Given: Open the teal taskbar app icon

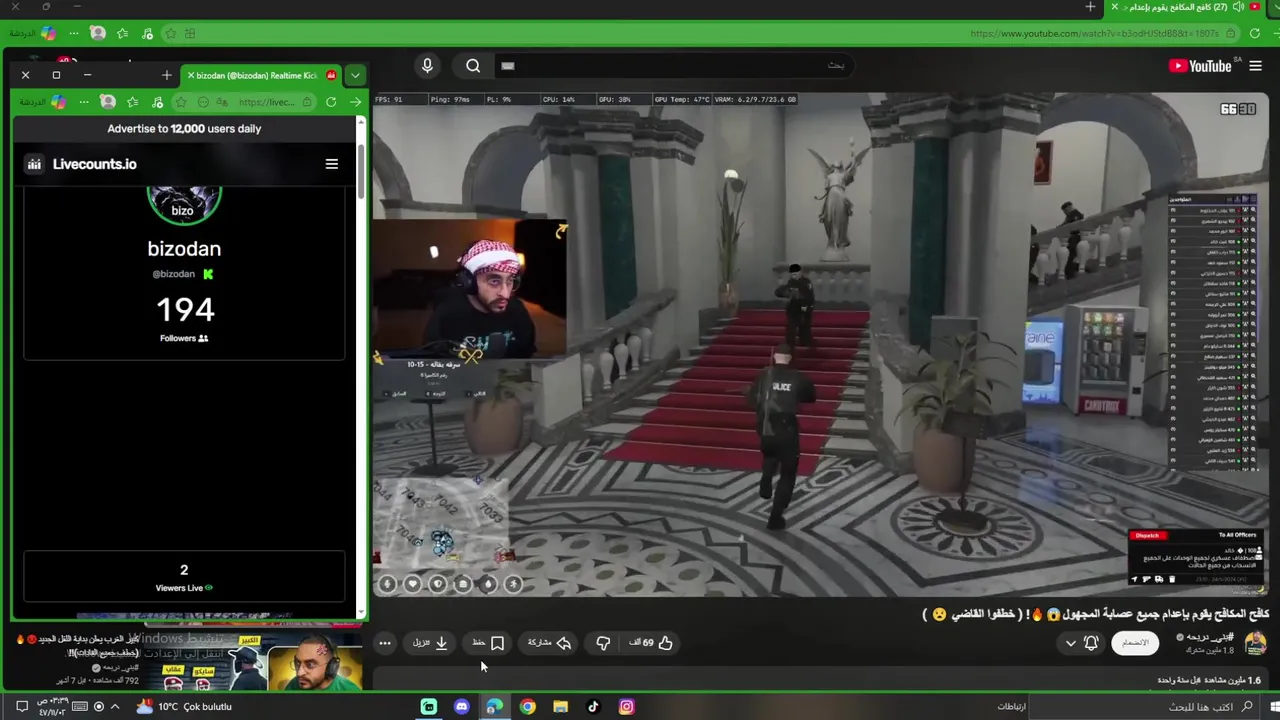Looking at the screenshot, I should (x=429, y=707).
